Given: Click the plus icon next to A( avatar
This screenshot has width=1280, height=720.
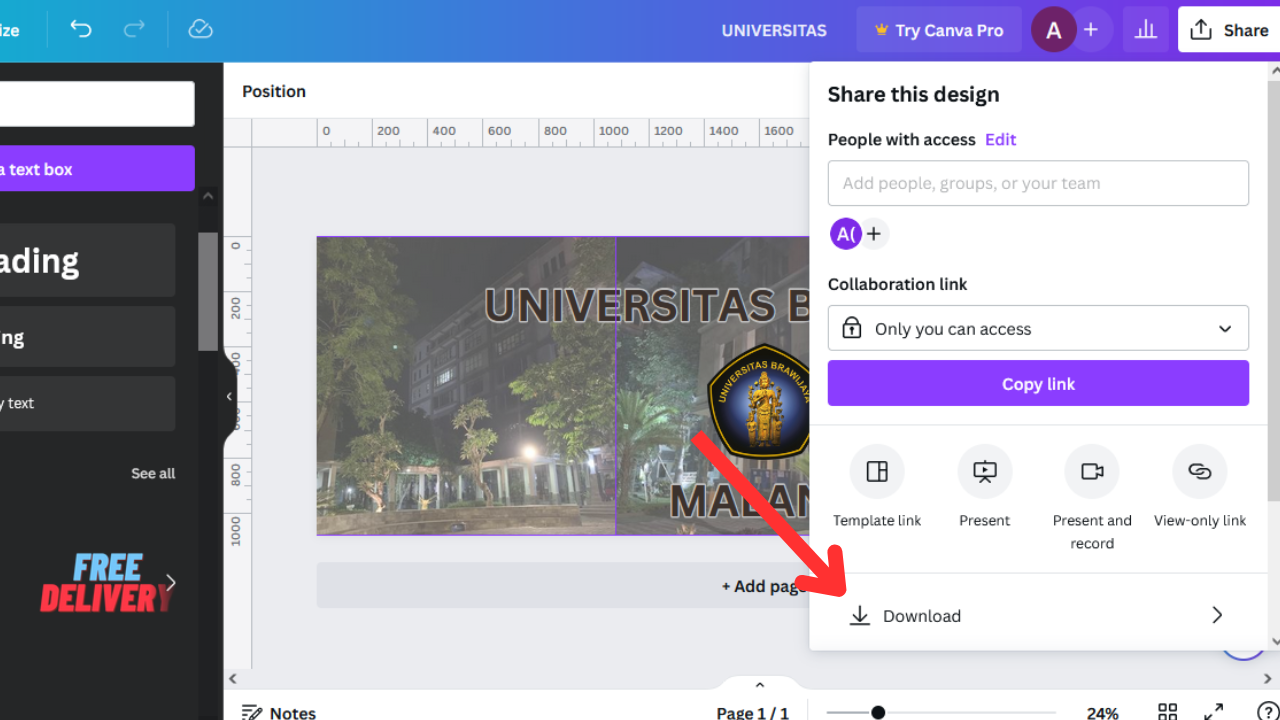Looking at the screenshot, I should point(874,234).
